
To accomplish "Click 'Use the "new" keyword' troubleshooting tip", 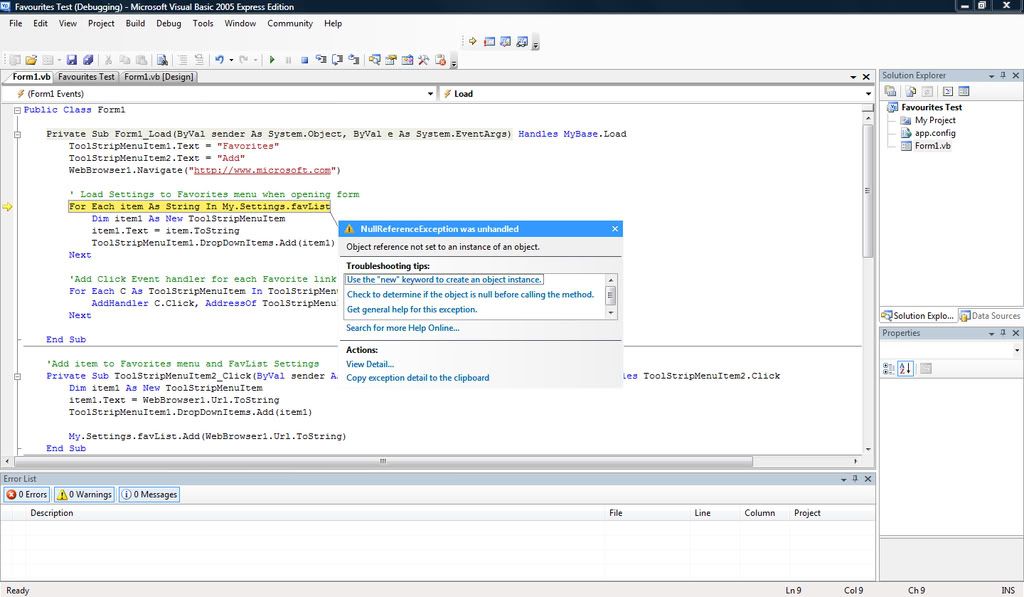I will point(444,280).
